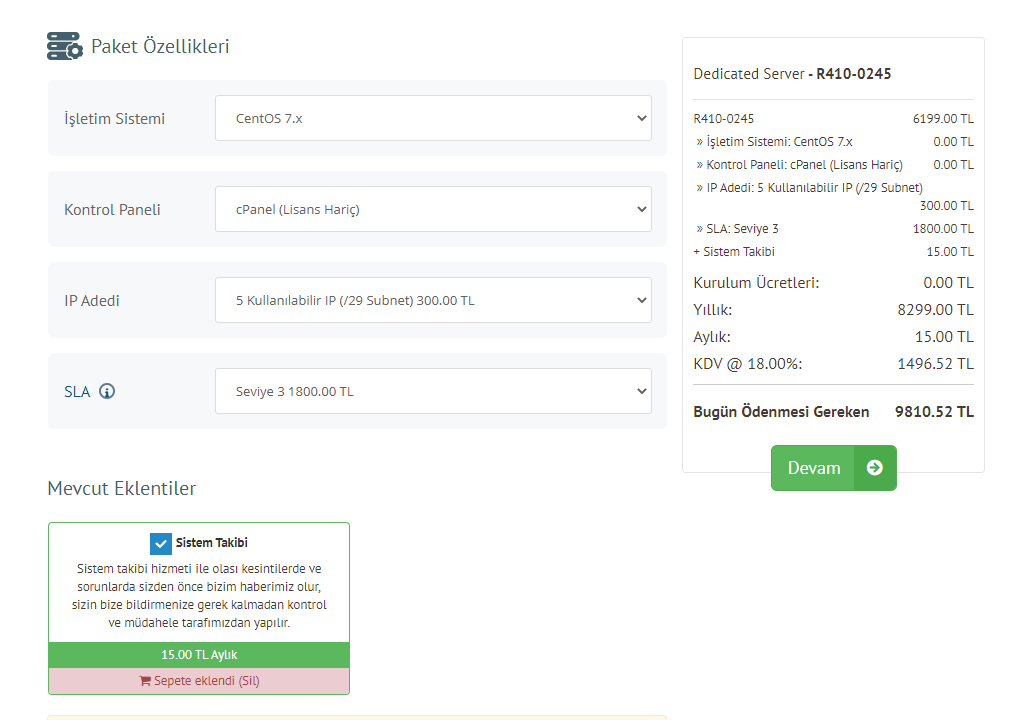Select the Mevcut Eklentiler heading
This screenshot has width=1014, height=720.
click(x=122, y=488)
